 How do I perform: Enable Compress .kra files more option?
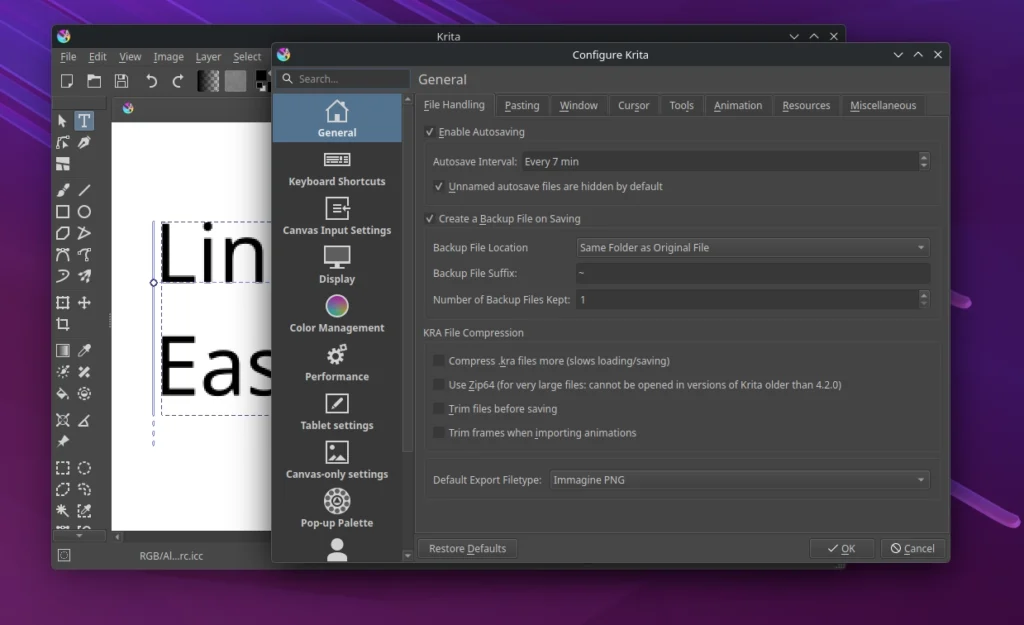tap(438, 360)
